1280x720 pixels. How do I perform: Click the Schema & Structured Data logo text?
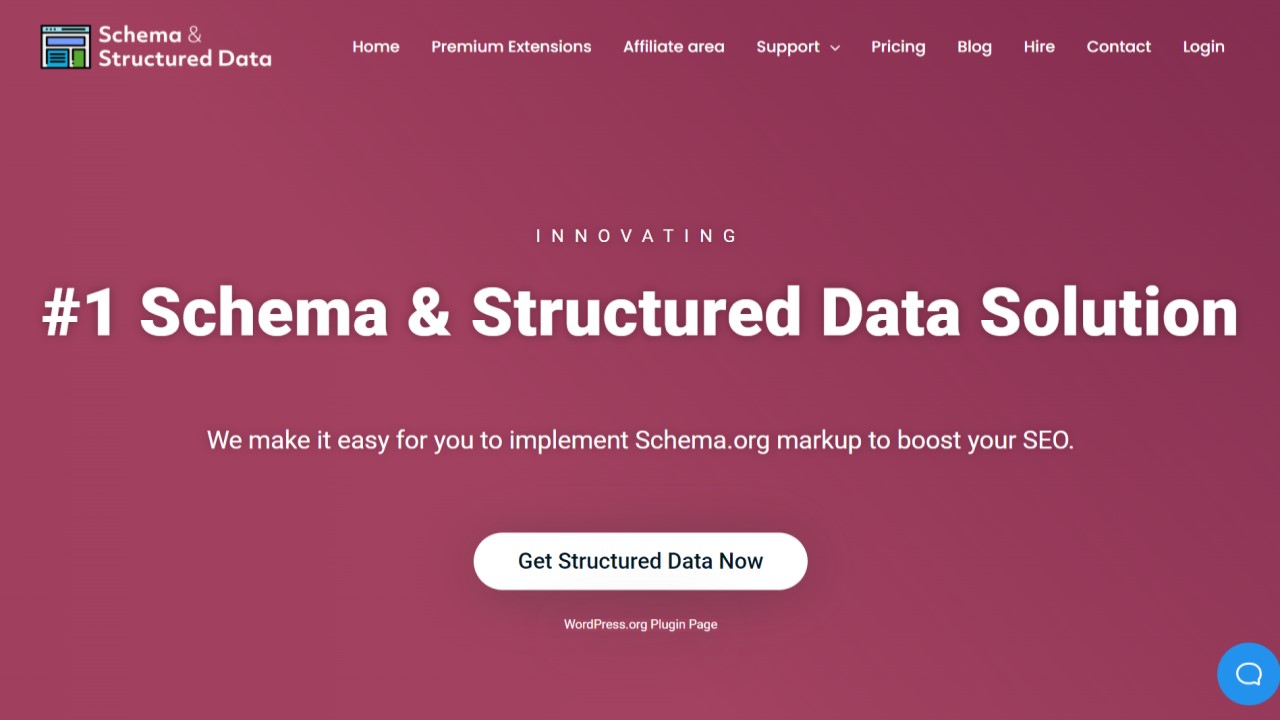point(183,46)
